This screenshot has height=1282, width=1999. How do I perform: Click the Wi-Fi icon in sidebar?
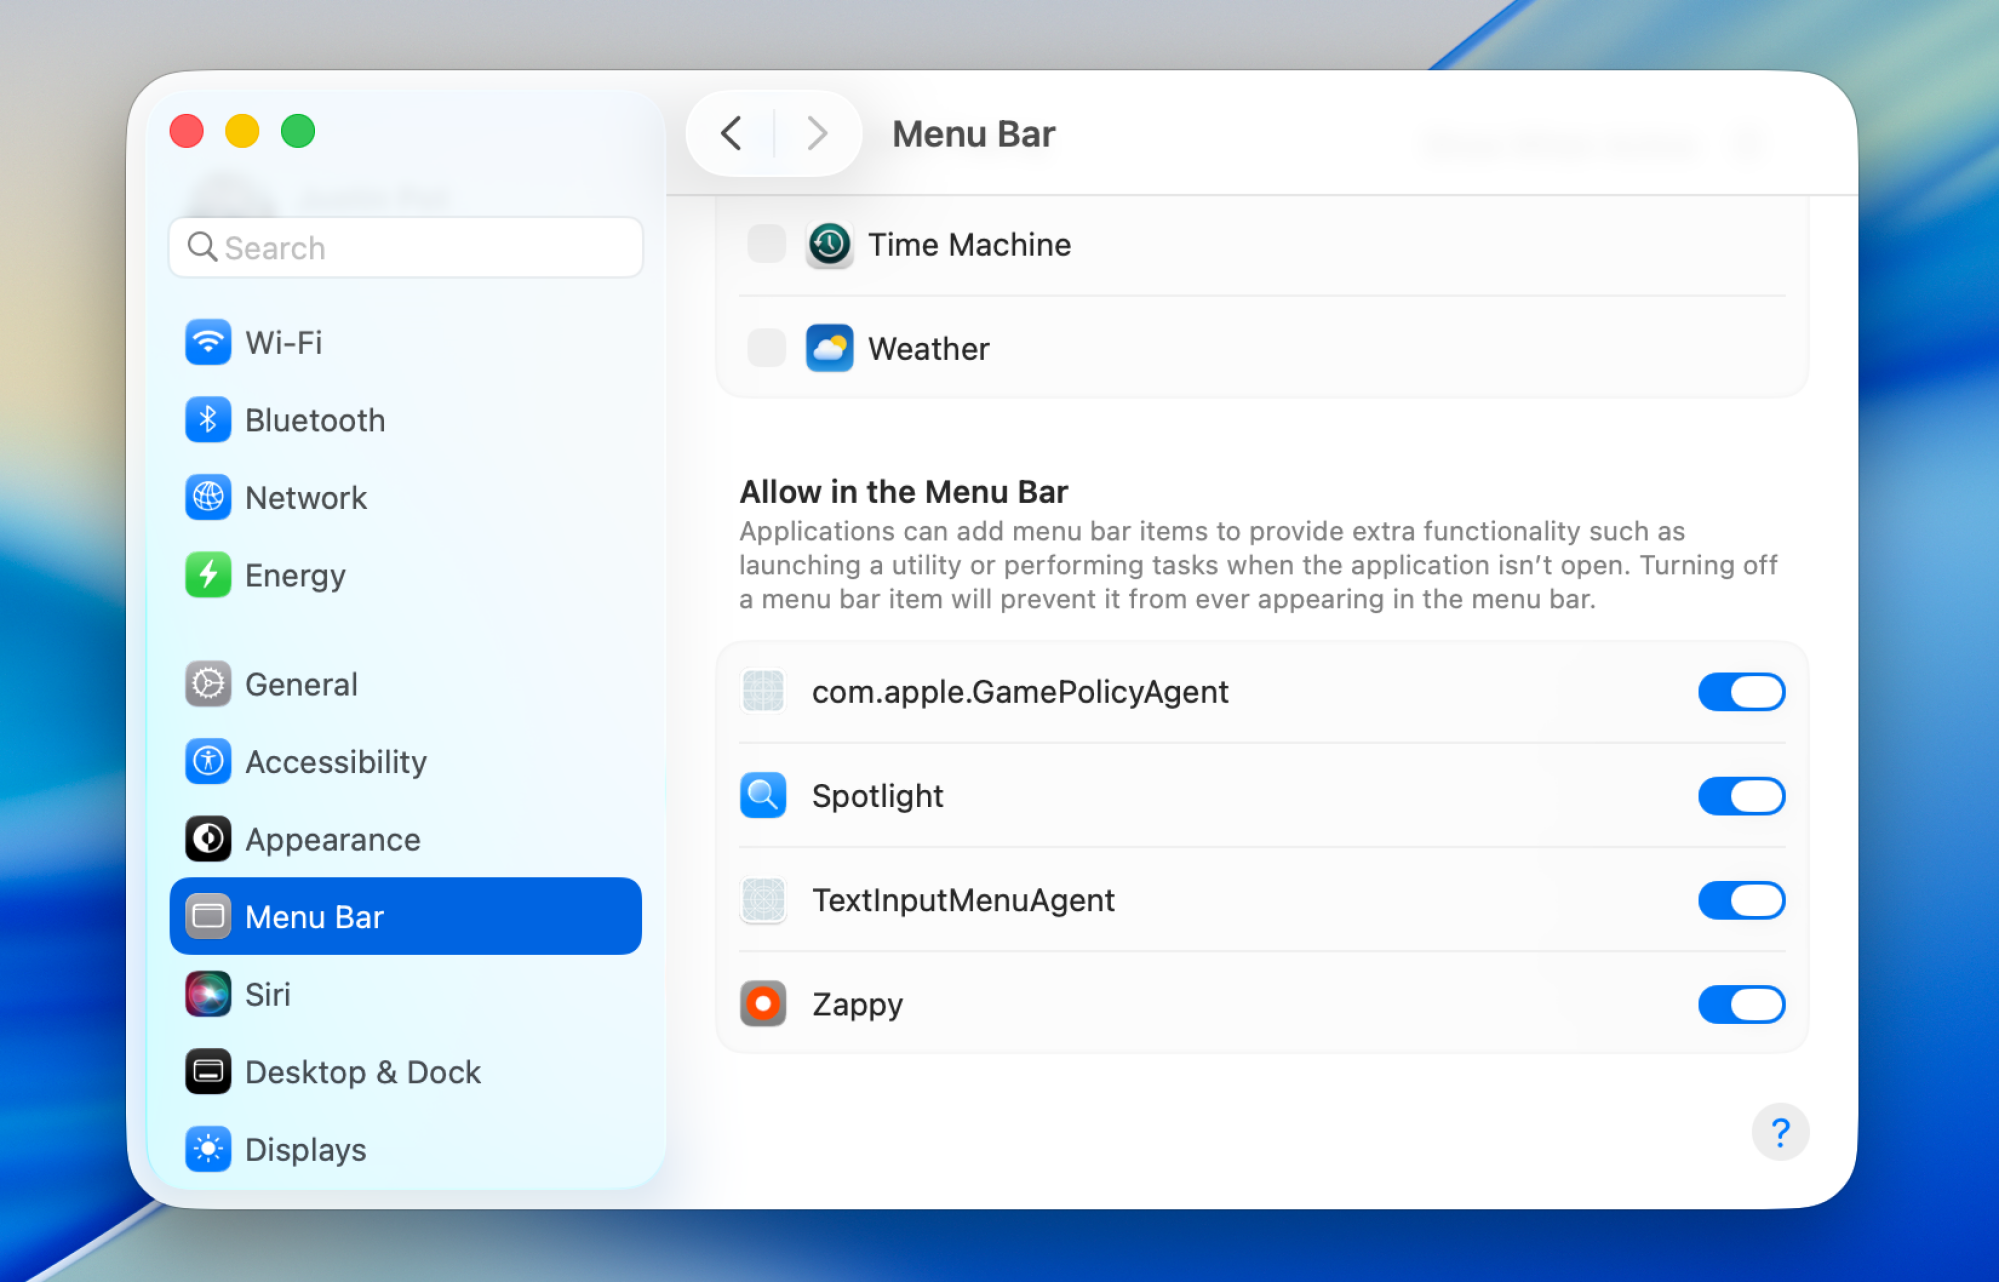(x=208, y=343)
